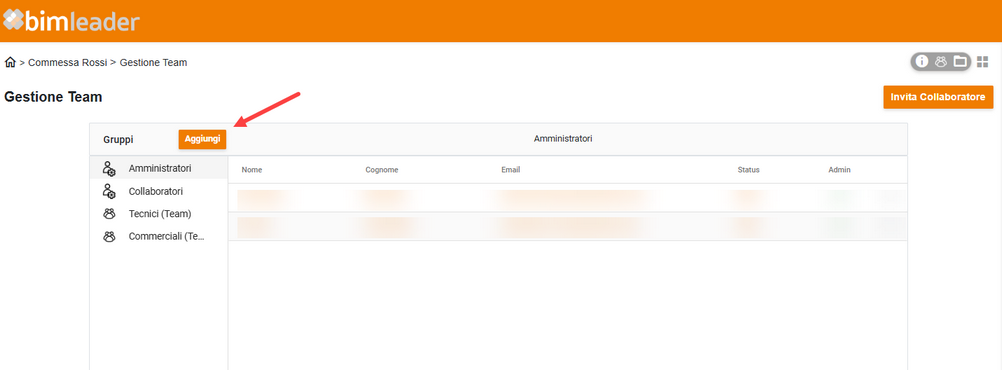Viewport: 1002px width, 370px height.
Task: Sort by Status column header
Action: pyautogui.click(x=748, y=170)
